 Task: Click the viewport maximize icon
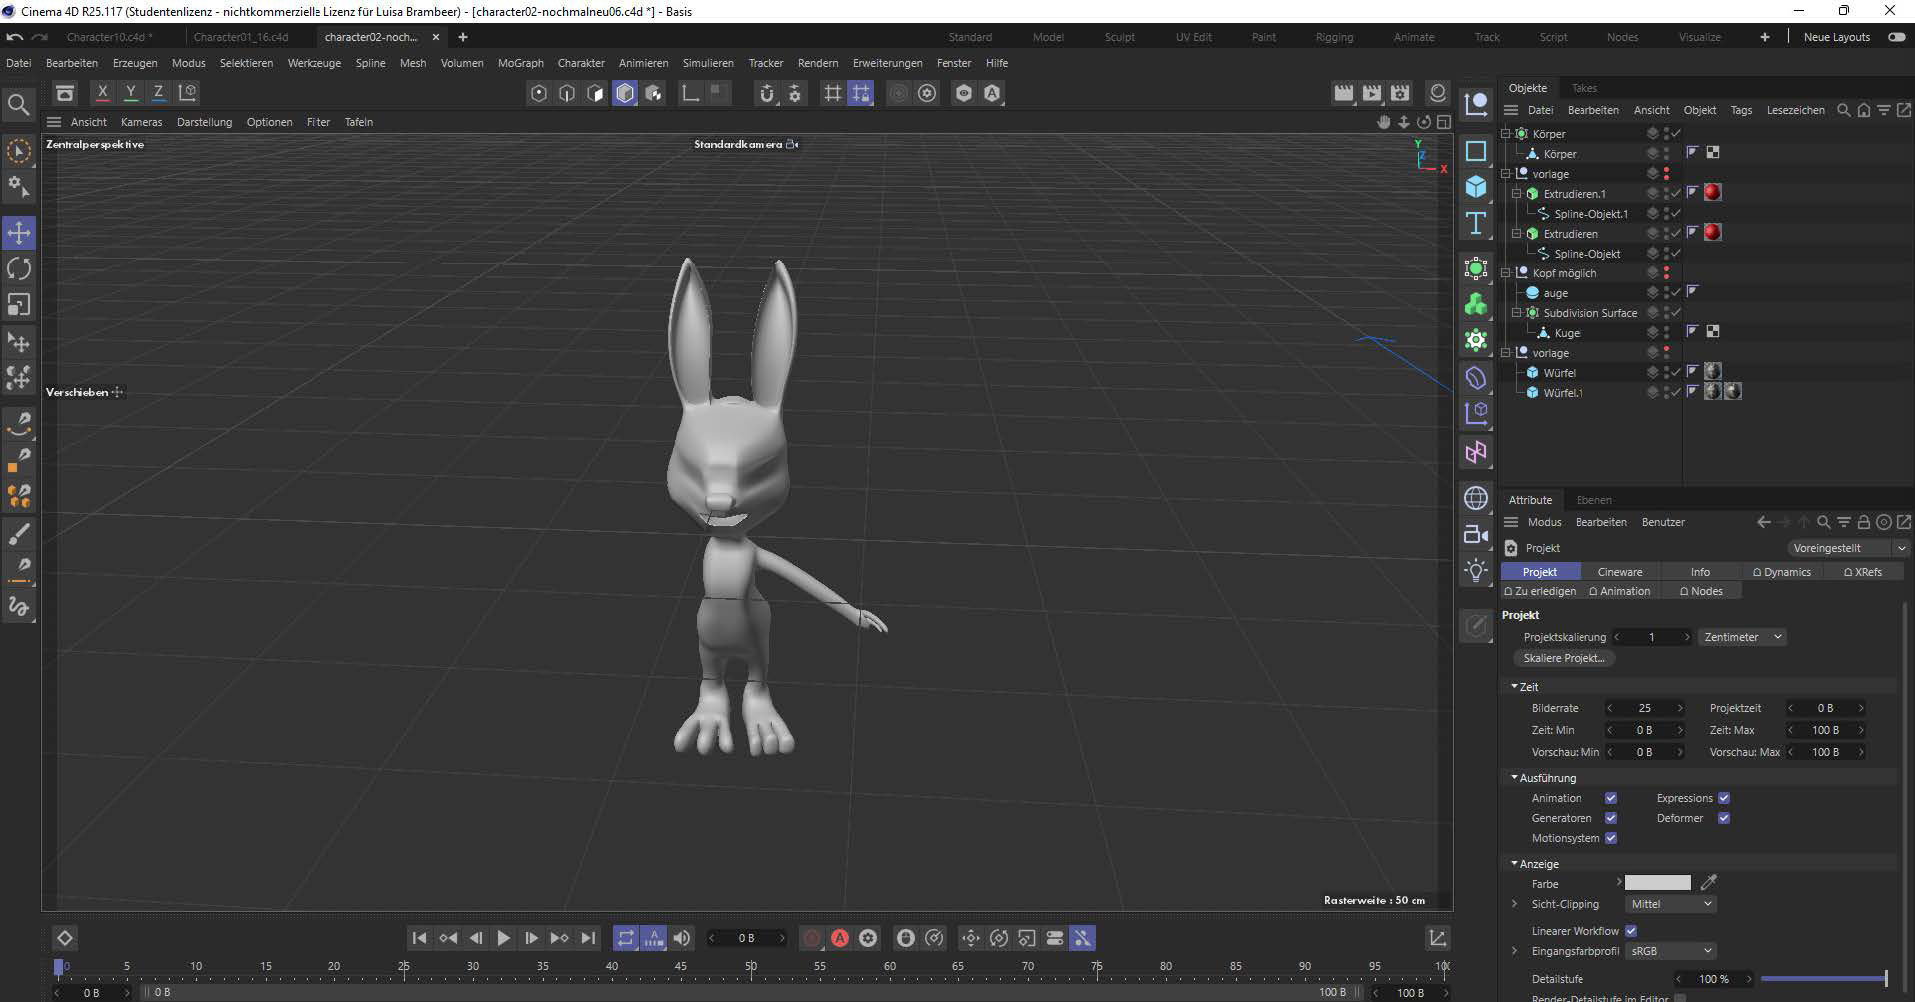(1444, 122)
